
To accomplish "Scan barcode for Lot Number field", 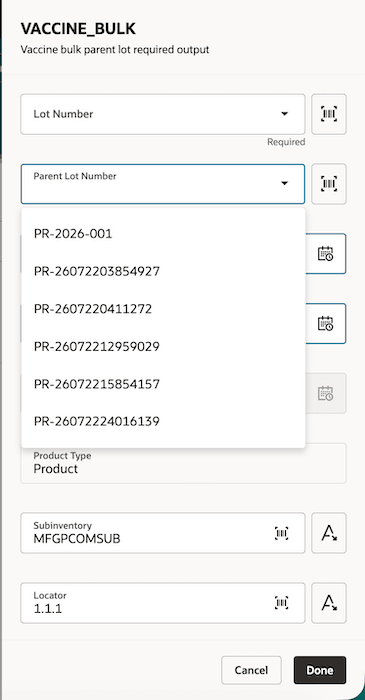I will click(329, 114).
